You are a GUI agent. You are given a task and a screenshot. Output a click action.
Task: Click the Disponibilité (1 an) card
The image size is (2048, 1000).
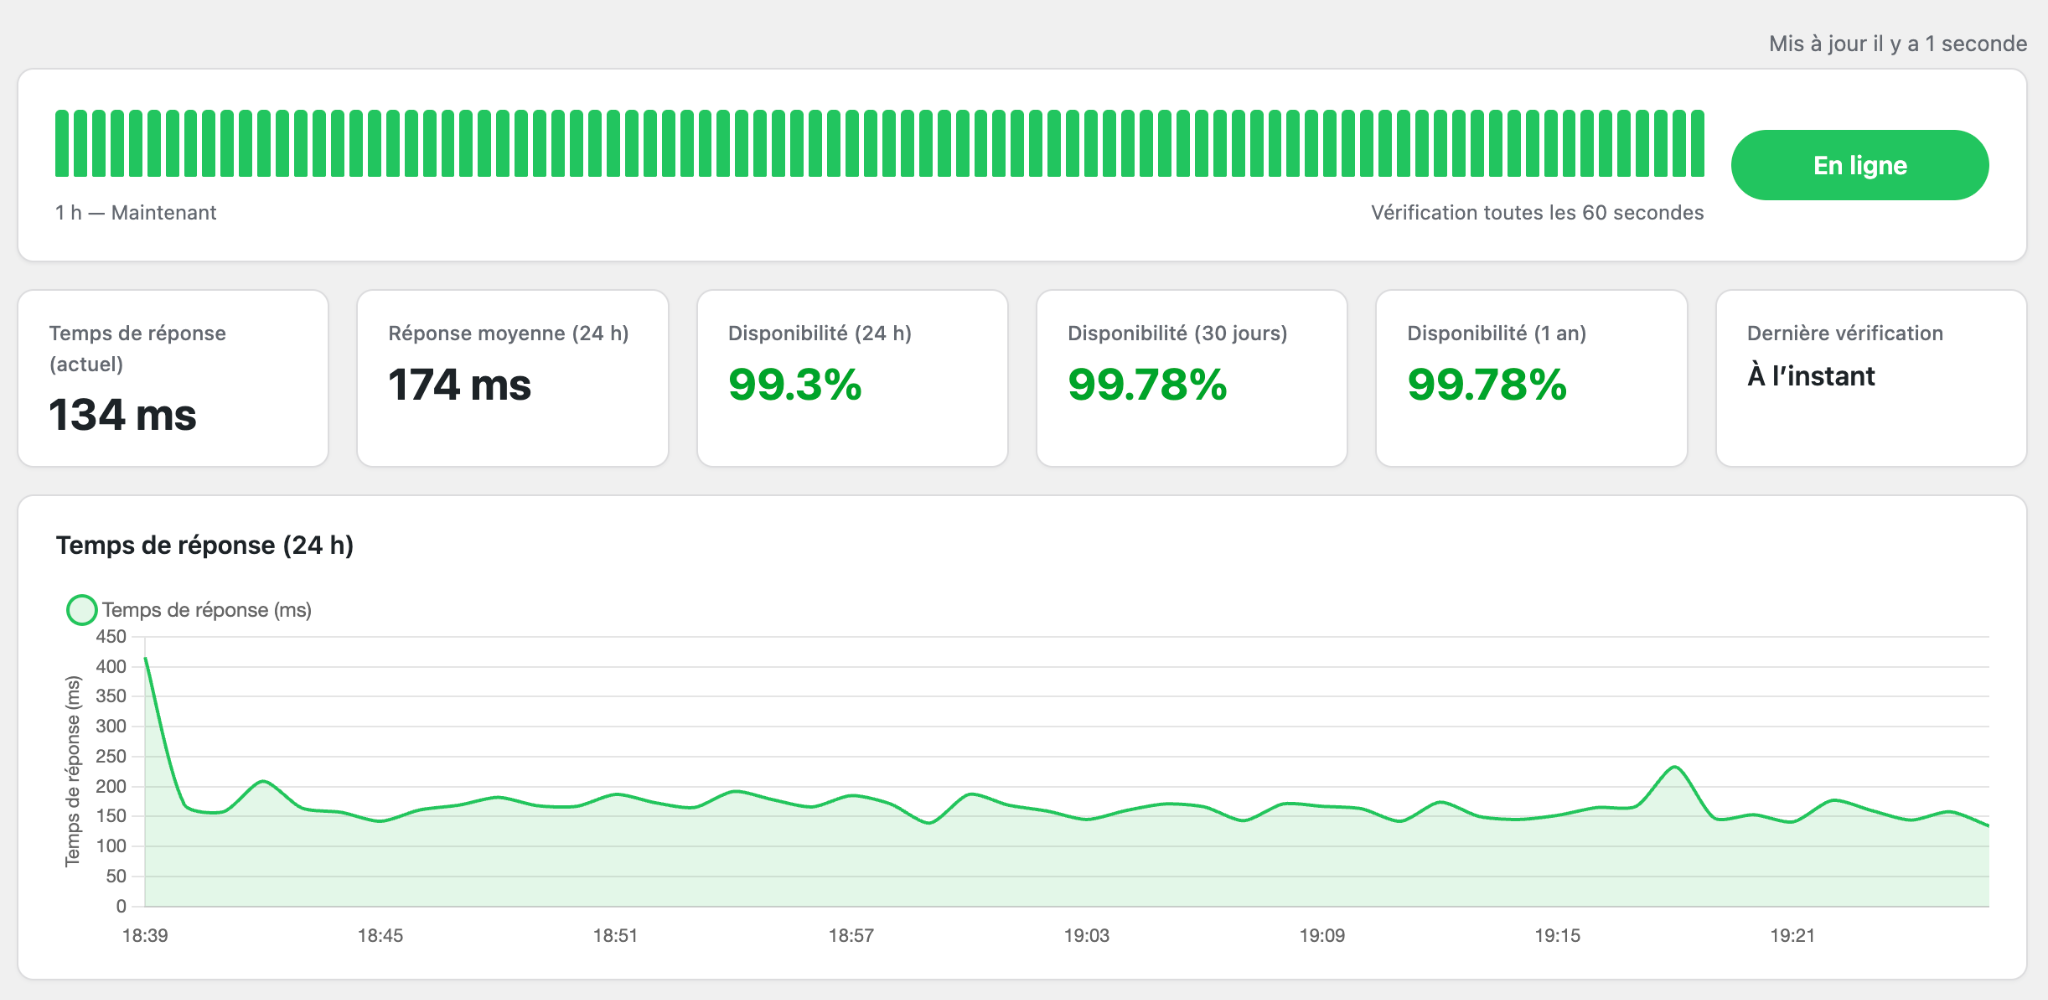(x=1532, y=378)
